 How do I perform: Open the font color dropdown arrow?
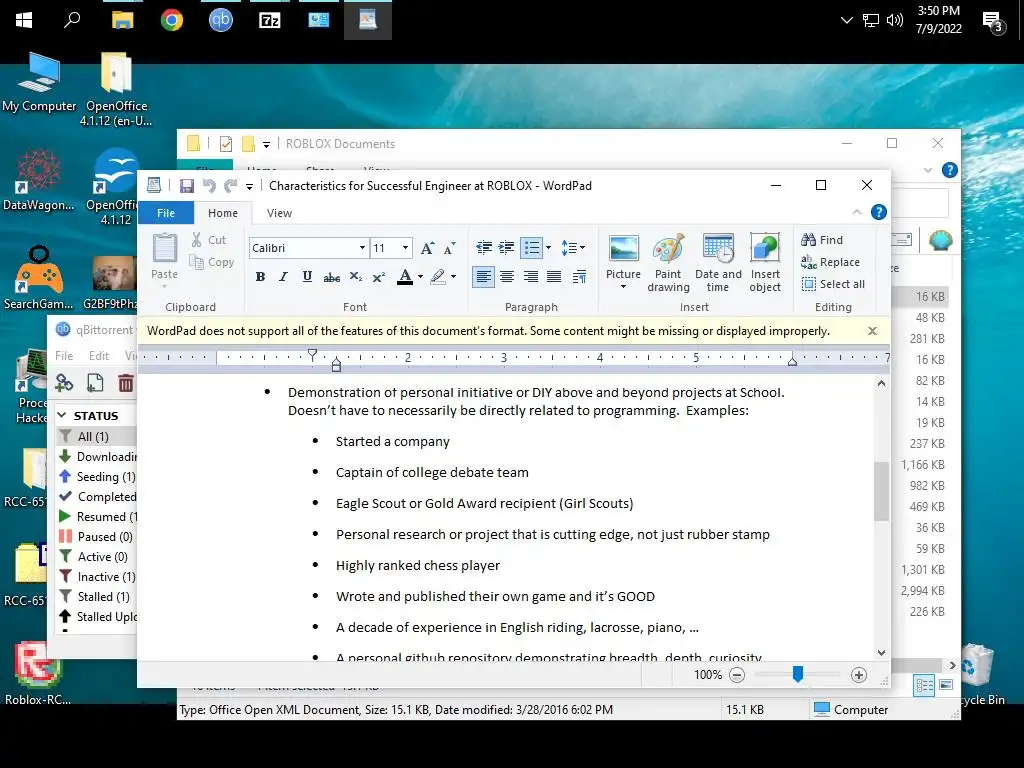point(420,276)
